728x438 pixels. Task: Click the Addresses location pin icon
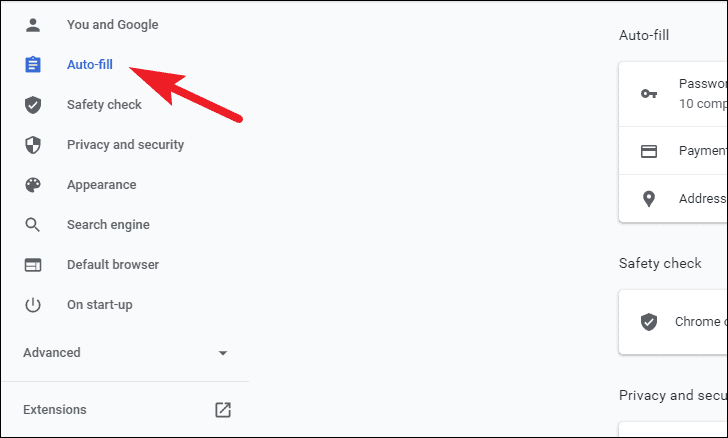point(649,199)
